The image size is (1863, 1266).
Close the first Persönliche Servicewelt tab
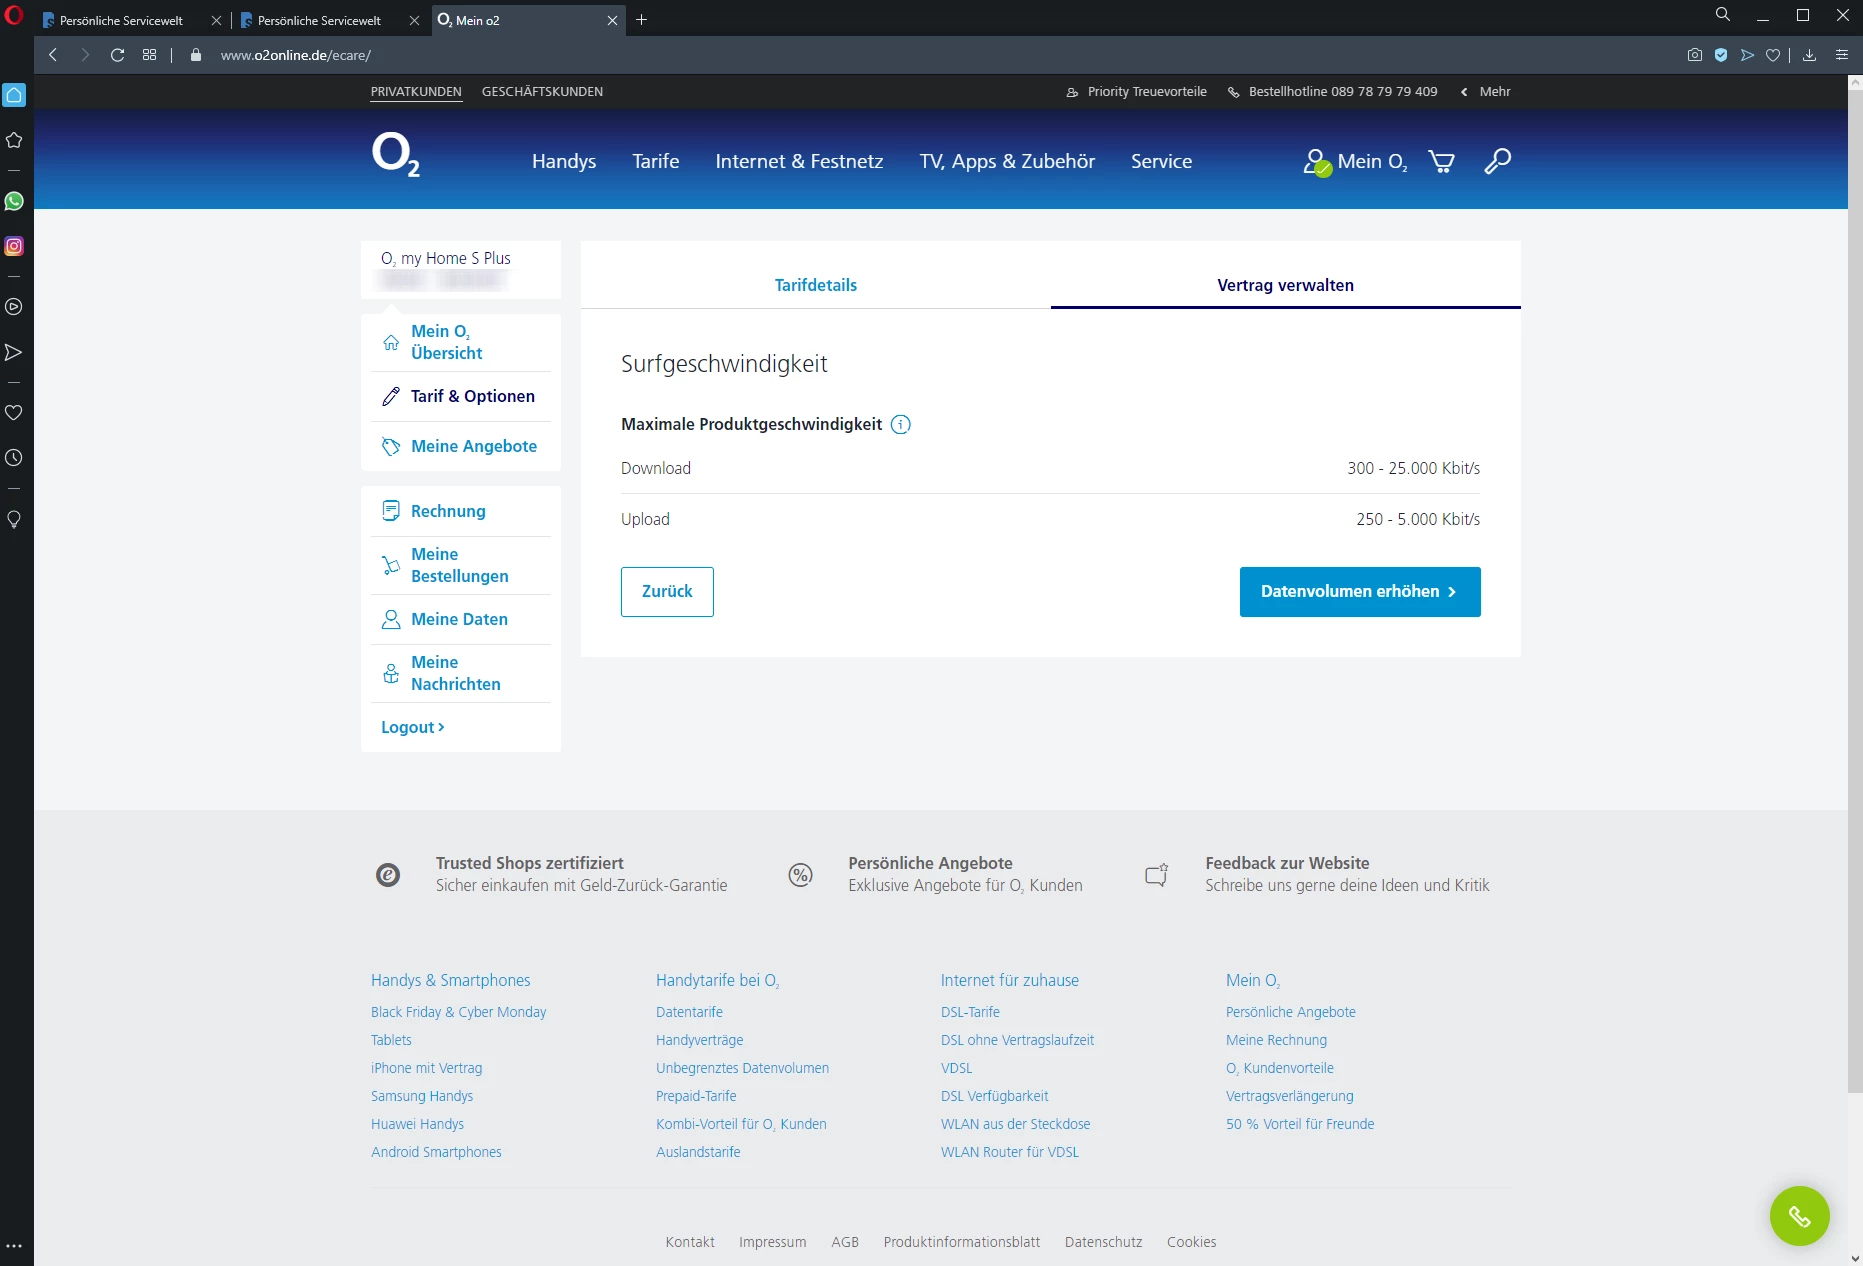click(x=216, y=20)
